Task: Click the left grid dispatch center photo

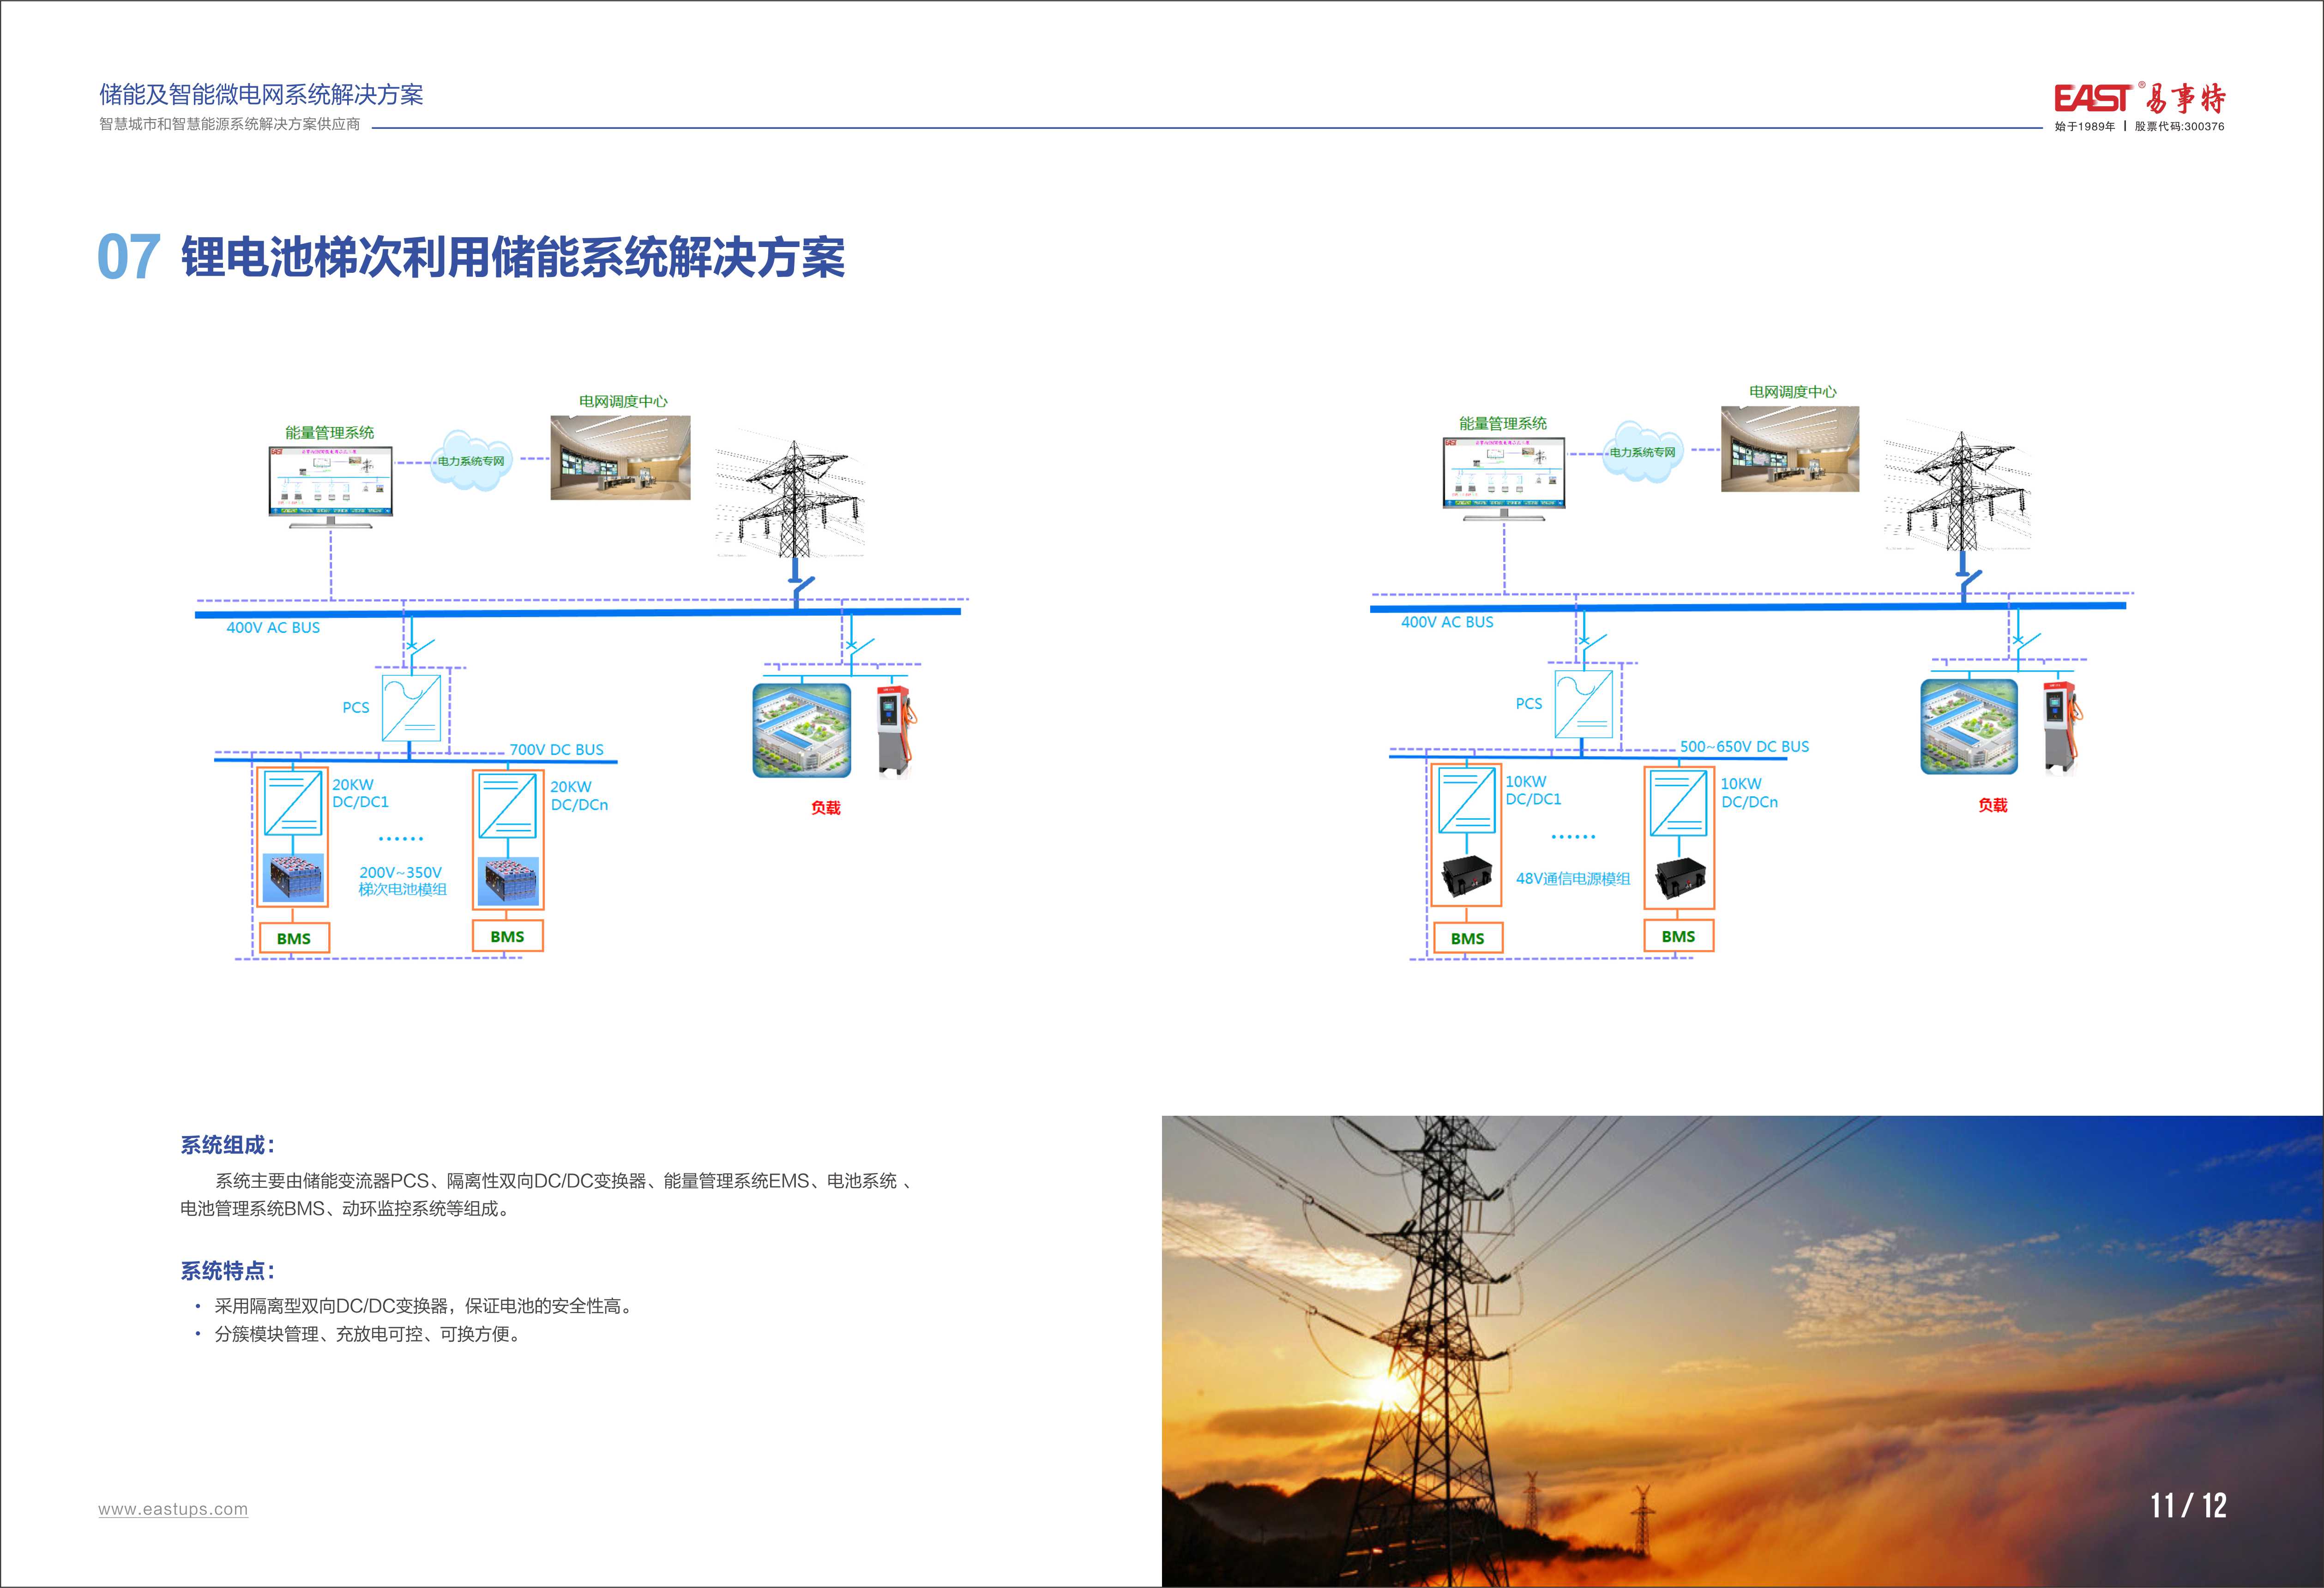Action: pos(620,458)
